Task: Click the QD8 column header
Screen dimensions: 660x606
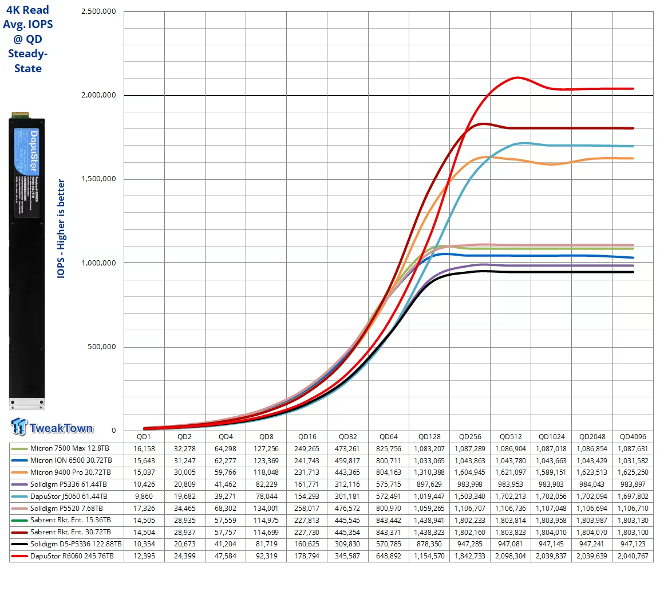Action: click(266, 437)
